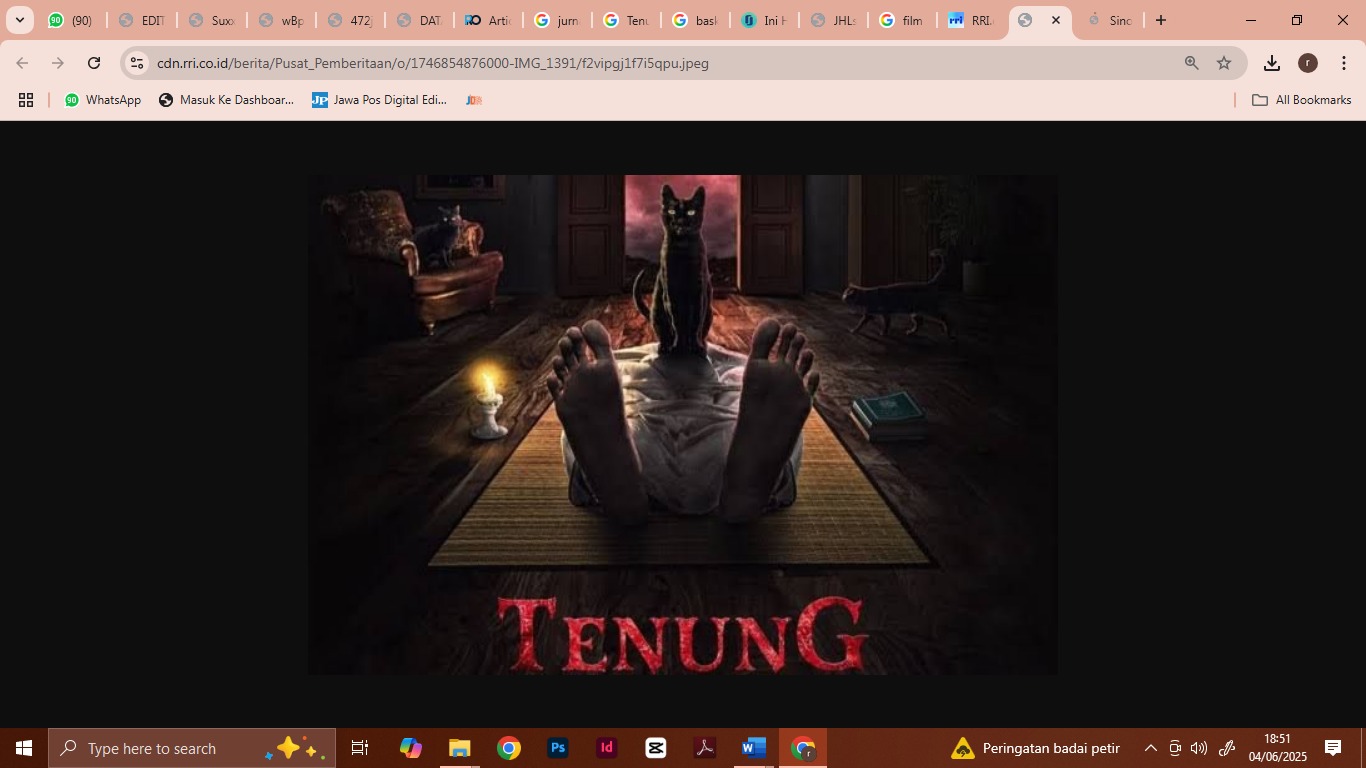
Task: Mute audio via the speaker icon
Action: [1198, 747]
